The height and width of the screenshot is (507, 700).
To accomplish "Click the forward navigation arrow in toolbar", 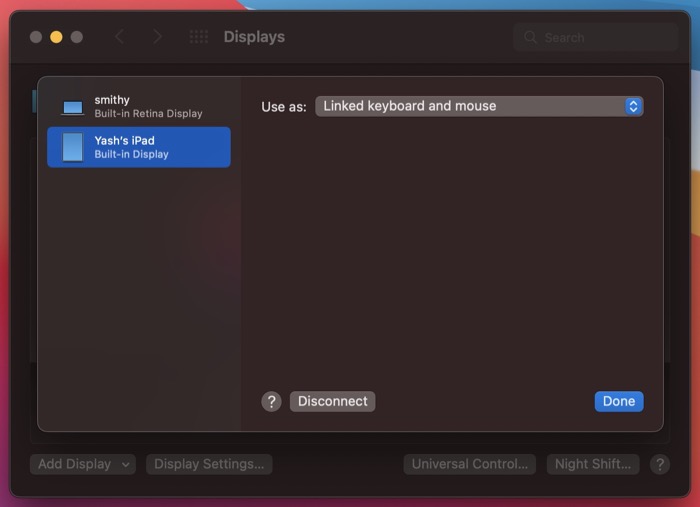I will (x=157, y=37).
